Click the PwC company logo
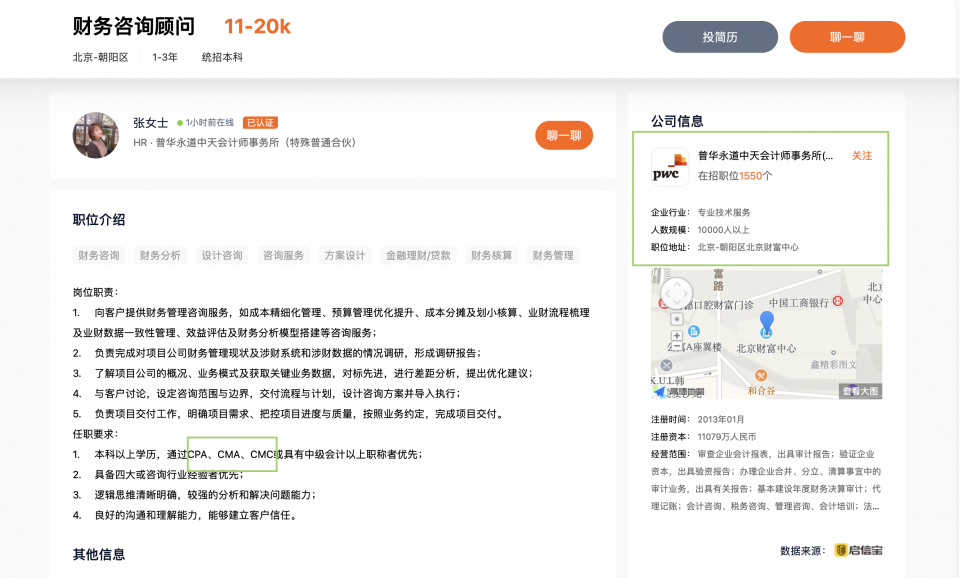 pos(669,167)
